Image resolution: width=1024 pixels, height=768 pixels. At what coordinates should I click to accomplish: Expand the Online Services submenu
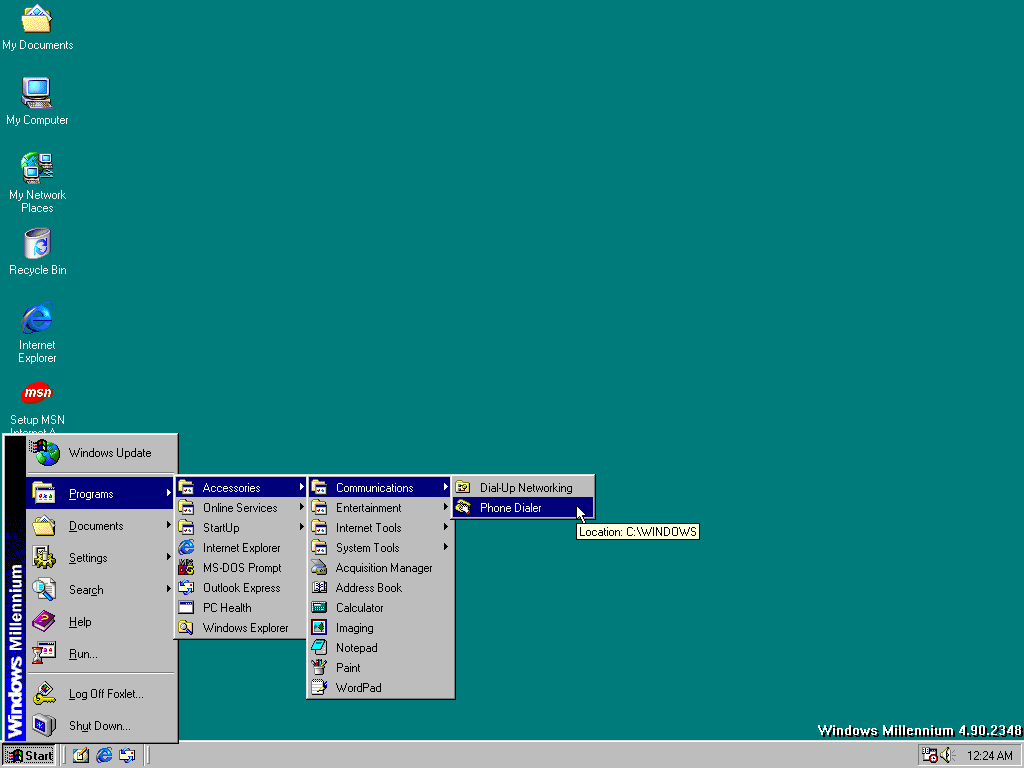click(x=240, y=508)
